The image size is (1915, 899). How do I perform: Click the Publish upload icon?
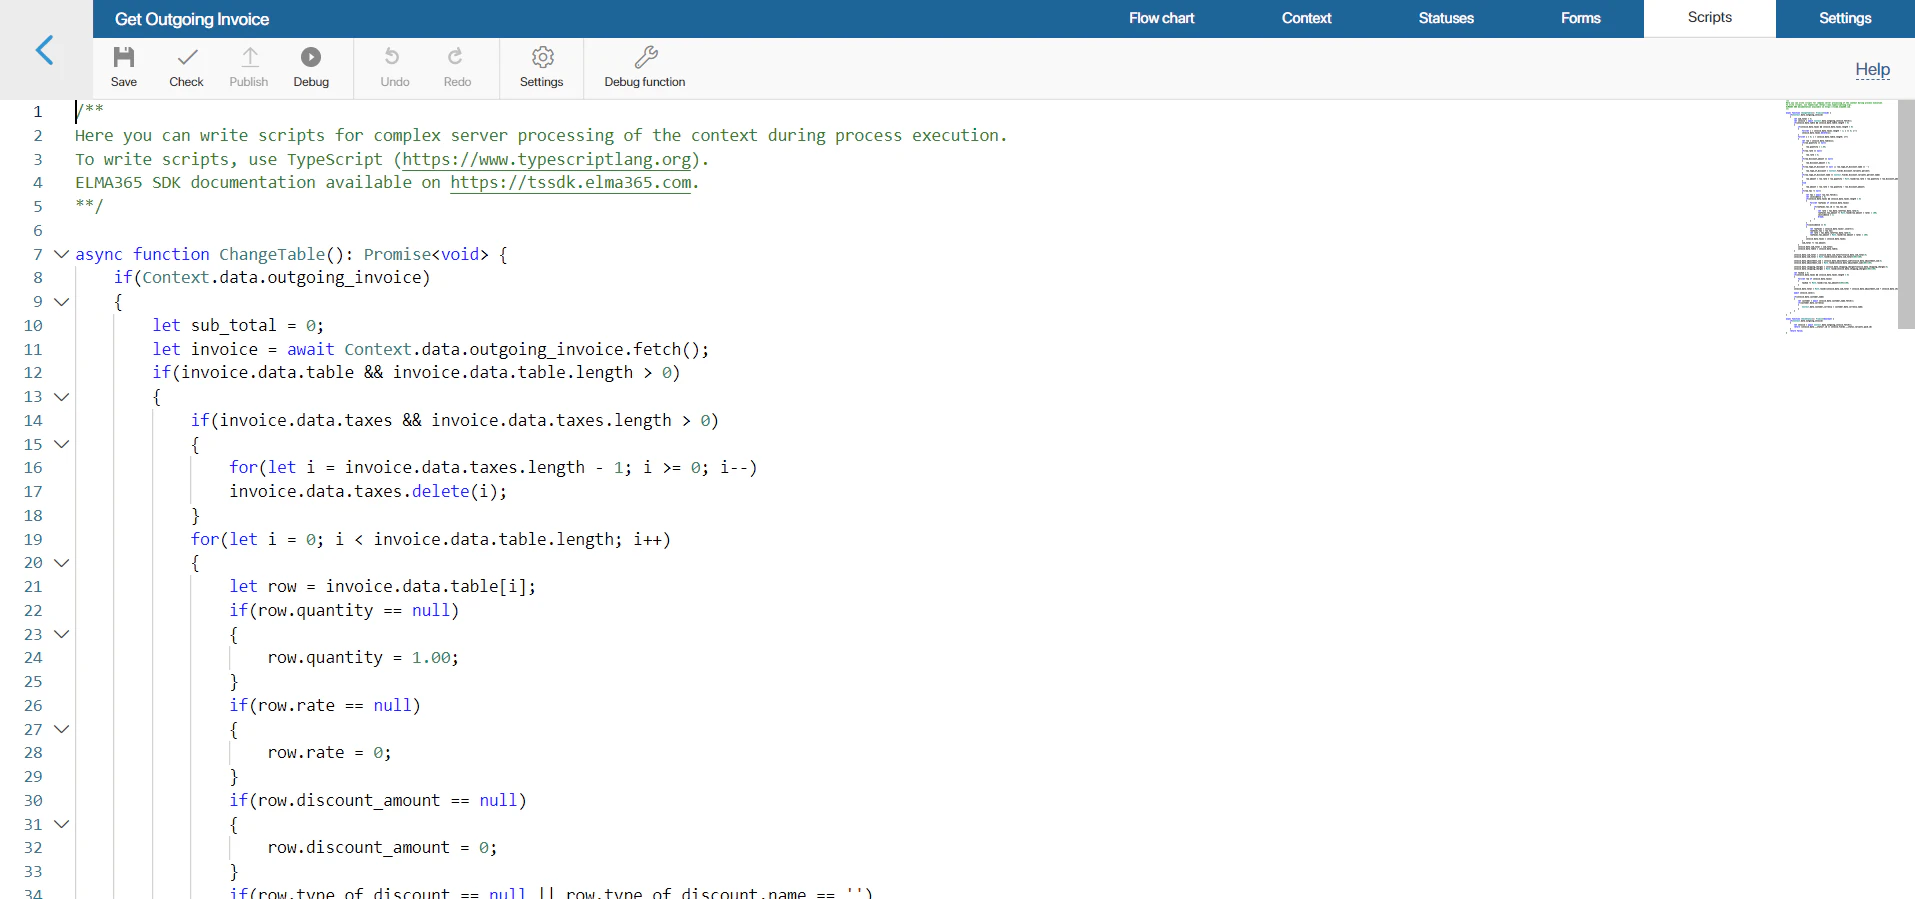pyautogui.click(x=249, y=58)
